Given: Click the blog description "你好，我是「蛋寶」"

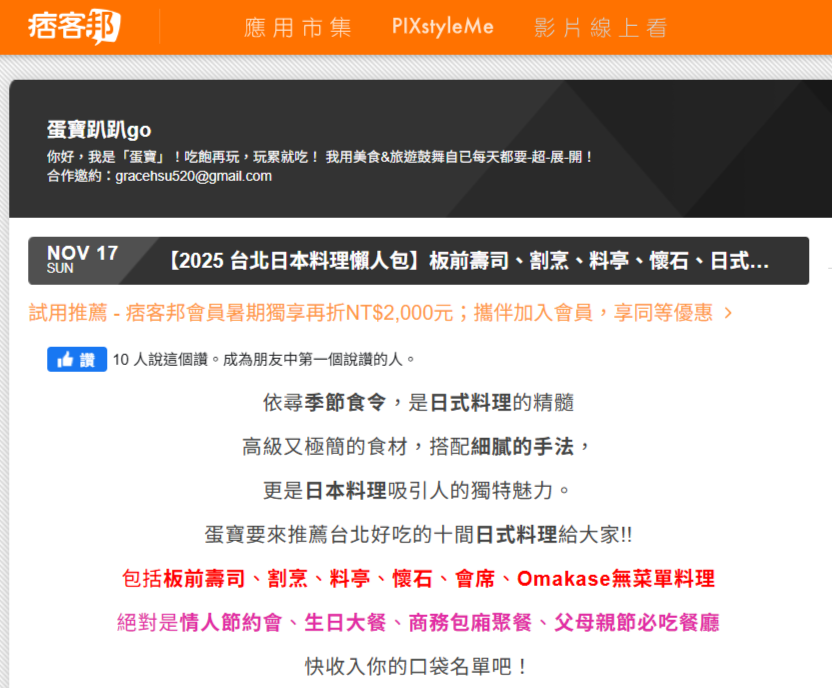Looking at the screenshot, I should click(107, 157).
